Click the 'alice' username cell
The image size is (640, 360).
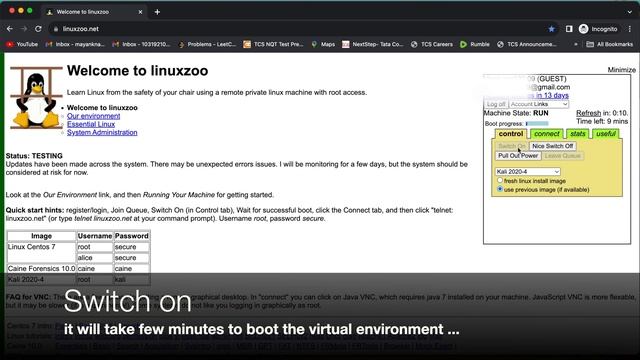(95, 258)
